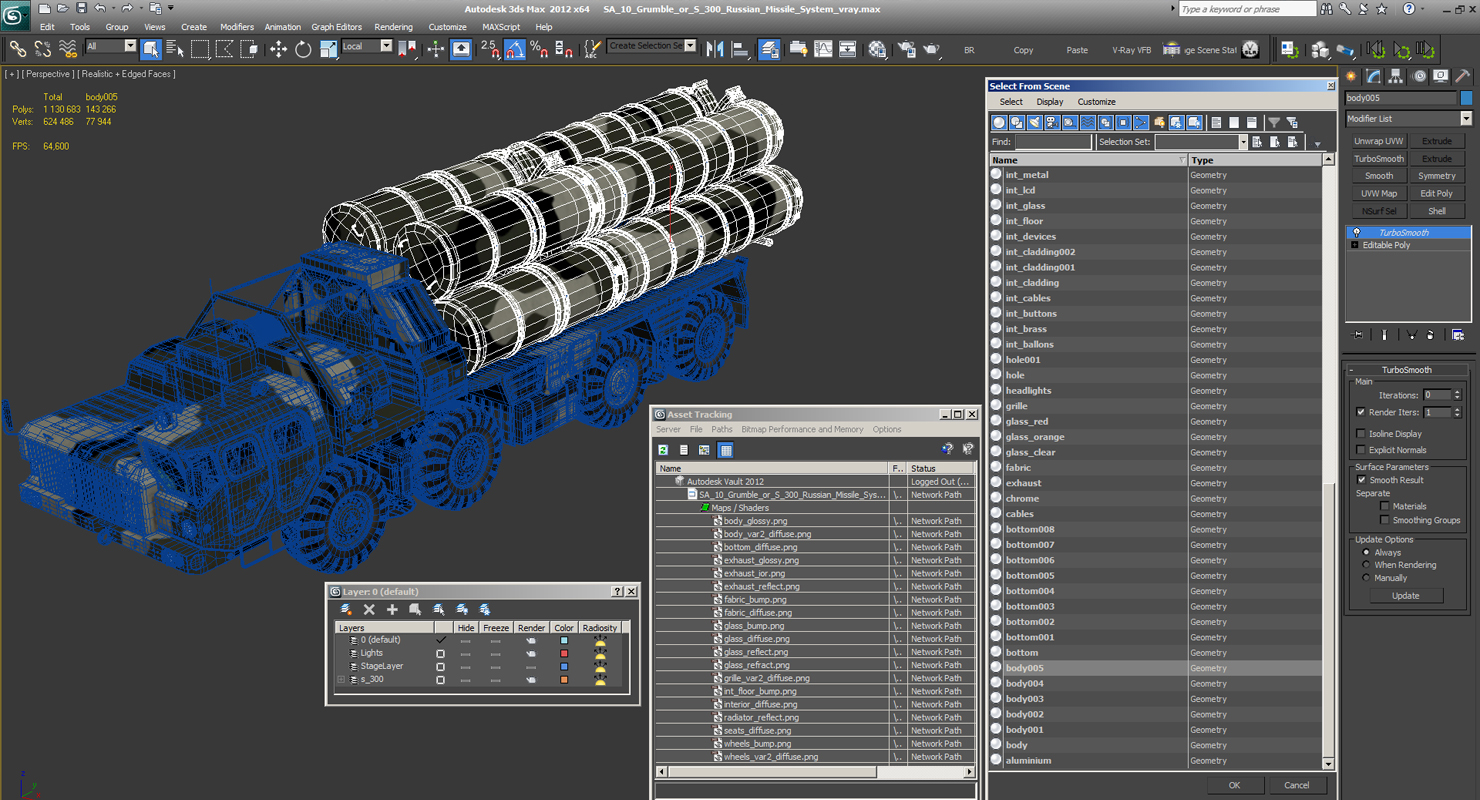Viewport: 1480px width, 800px height.
Task: Select the Always update option
Action: tap(1366, 552)
